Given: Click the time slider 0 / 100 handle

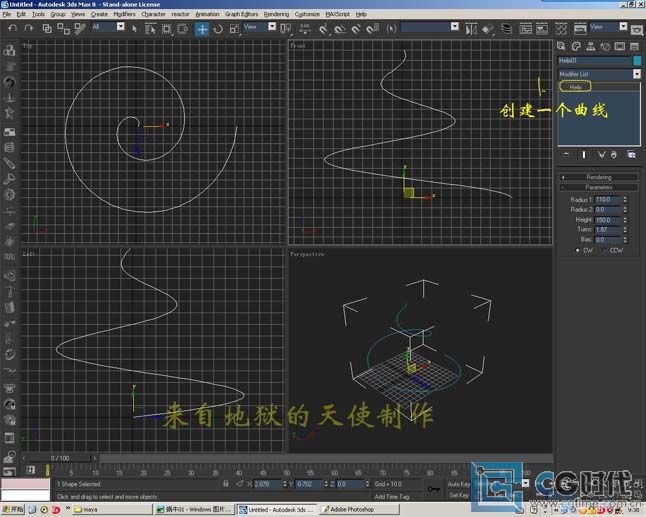Looking at the screenshot, I should [60, 458].
